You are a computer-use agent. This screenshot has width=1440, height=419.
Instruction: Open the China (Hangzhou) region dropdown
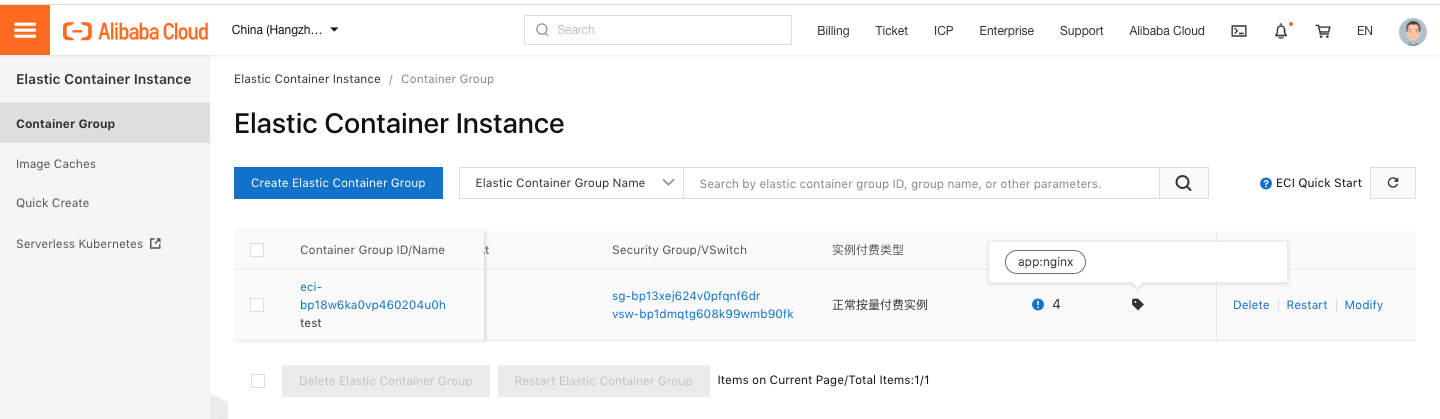[285, 30]
